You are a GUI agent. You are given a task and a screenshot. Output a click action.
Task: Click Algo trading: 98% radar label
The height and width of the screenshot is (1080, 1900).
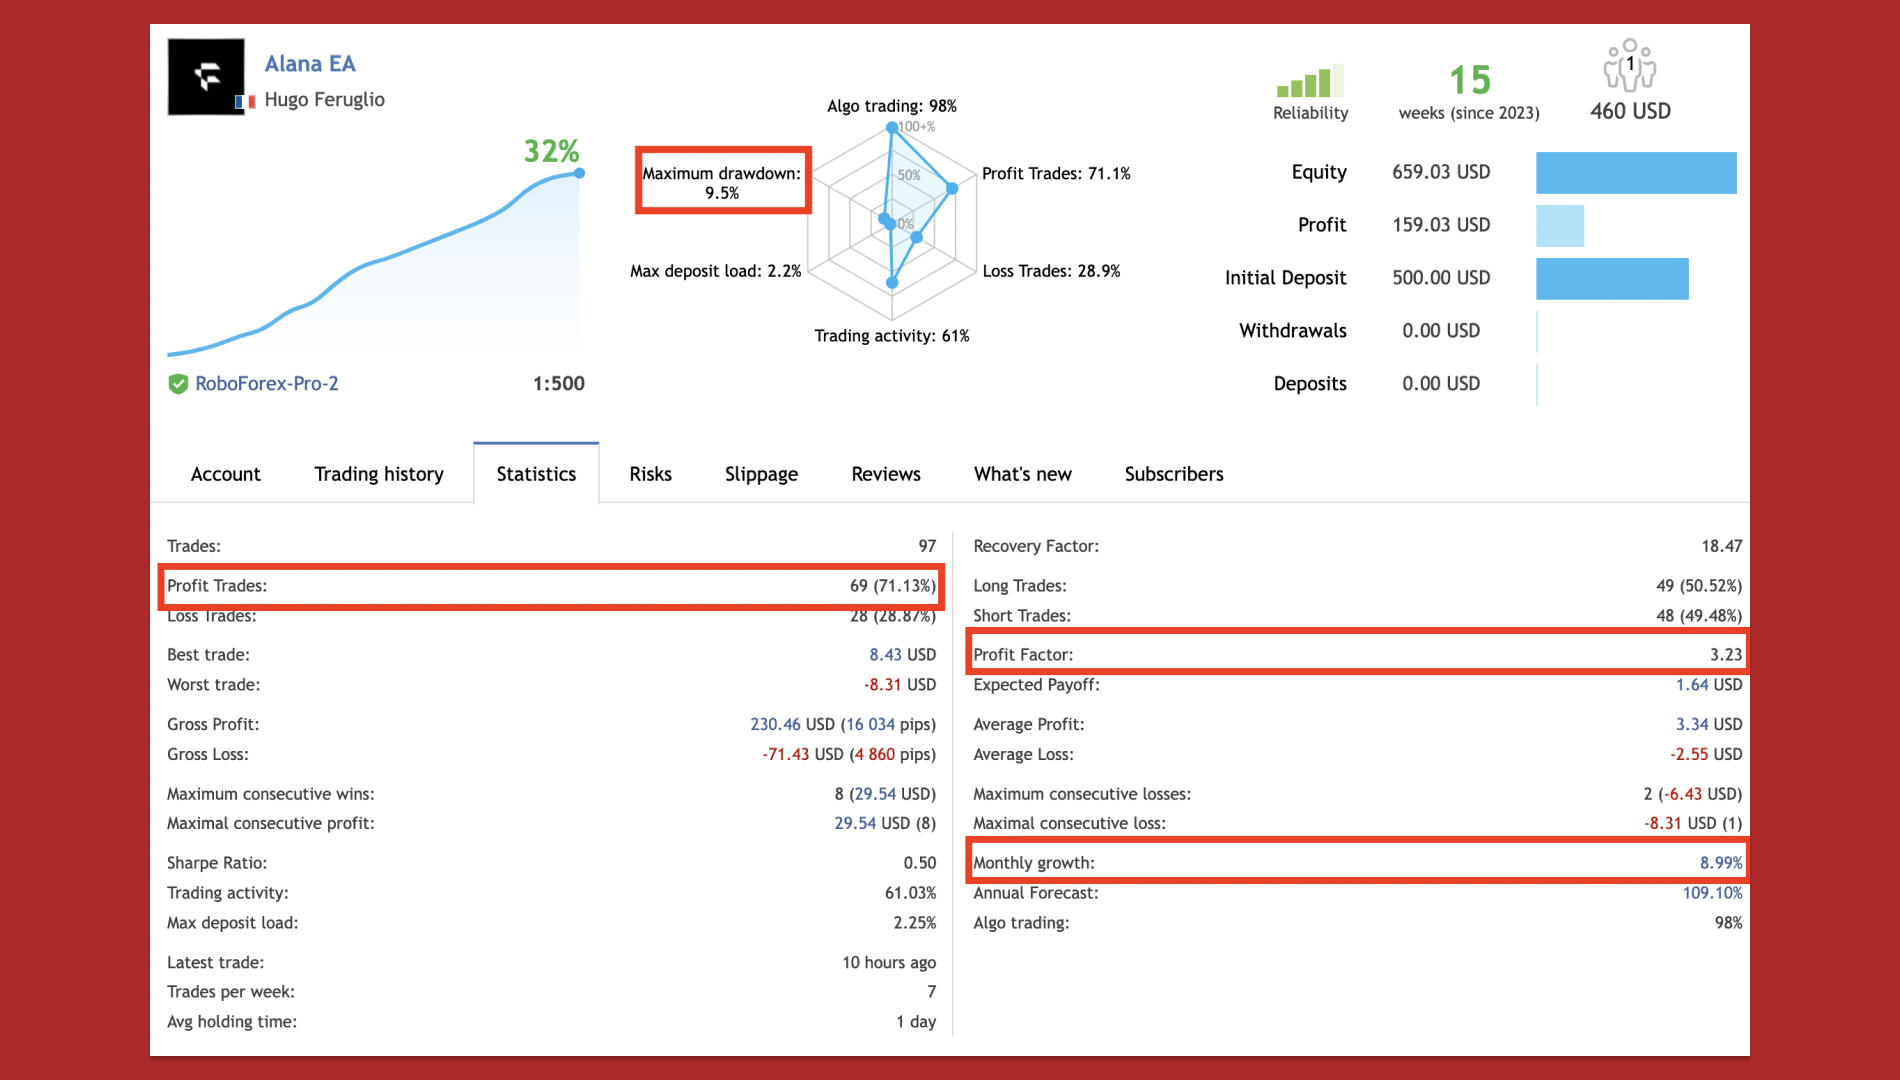tap(892, 106)
